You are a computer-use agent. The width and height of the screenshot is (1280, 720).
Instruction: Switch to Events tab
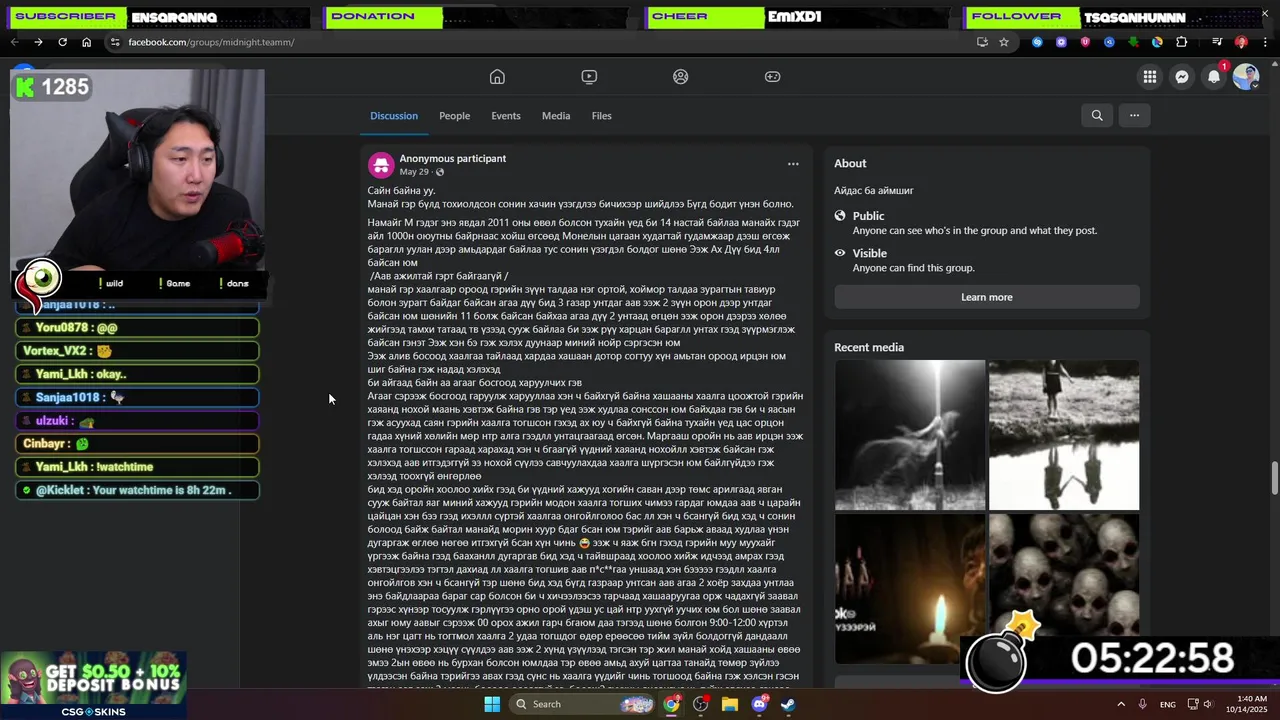(506, 116)
